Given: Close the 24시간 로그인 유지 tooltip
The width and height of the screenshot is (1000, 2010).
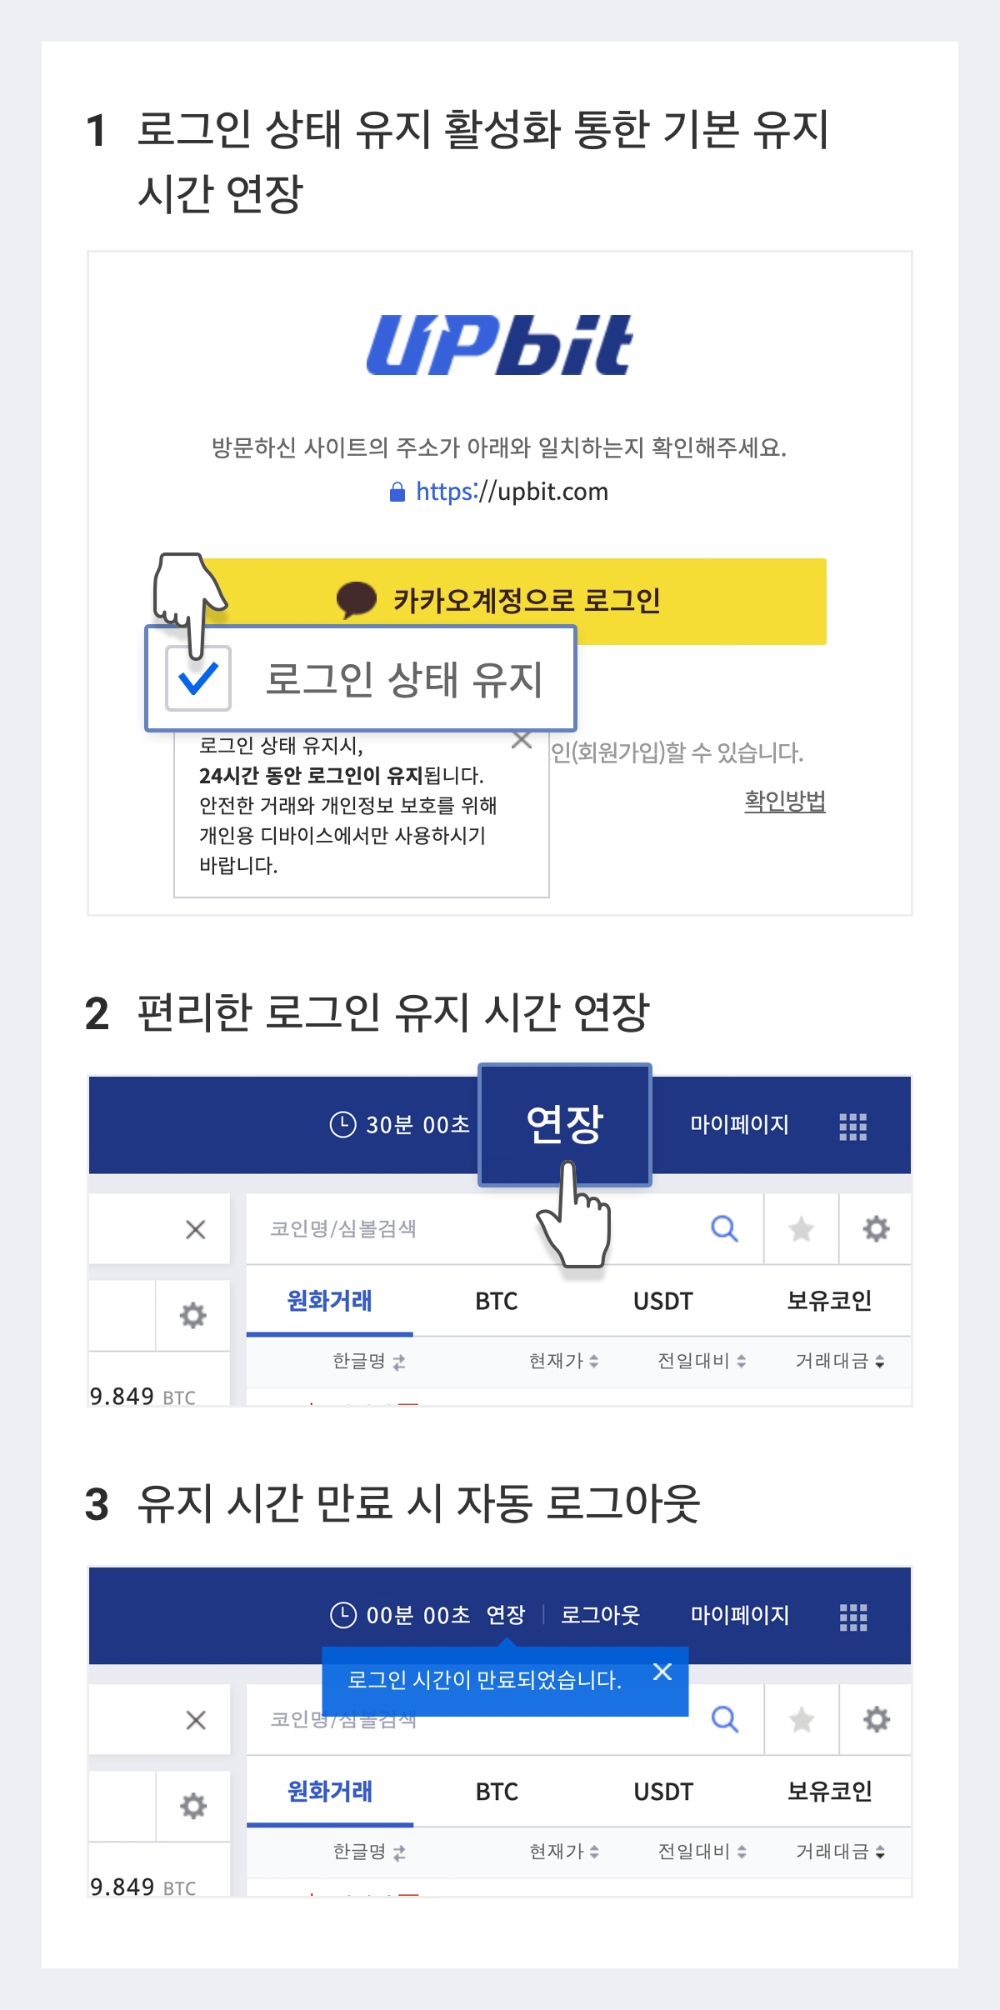Looking at the screenshot, I should [521, 740].
